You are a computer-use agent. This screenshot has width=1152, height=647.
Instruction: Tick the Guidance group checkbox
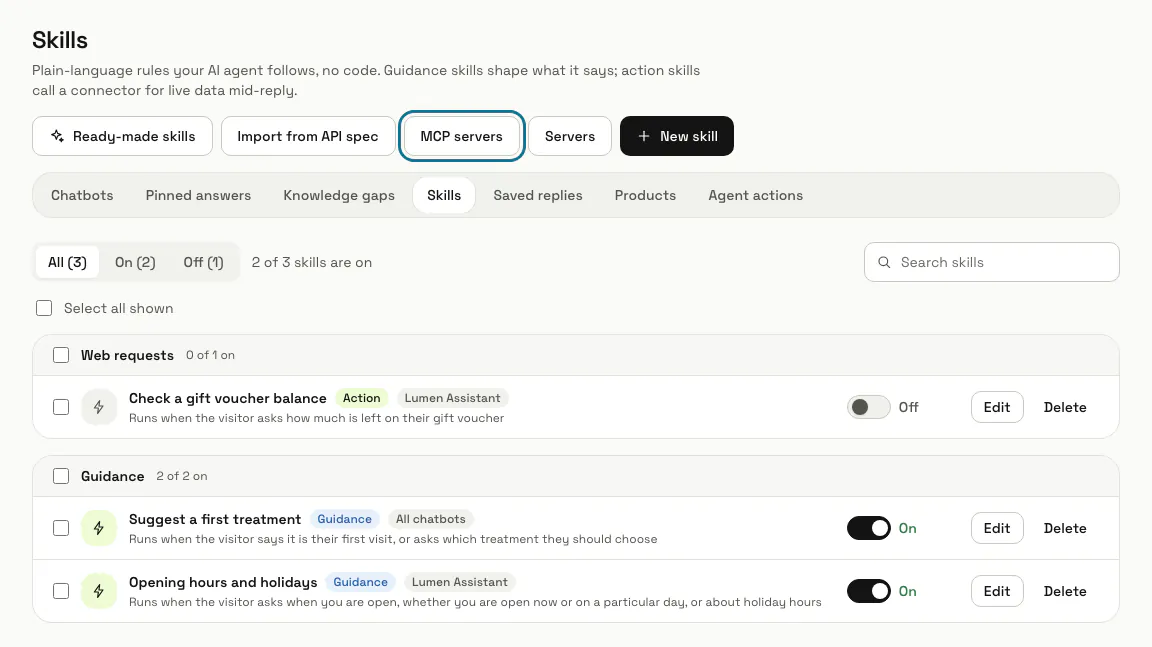click(x=61, y=477)
